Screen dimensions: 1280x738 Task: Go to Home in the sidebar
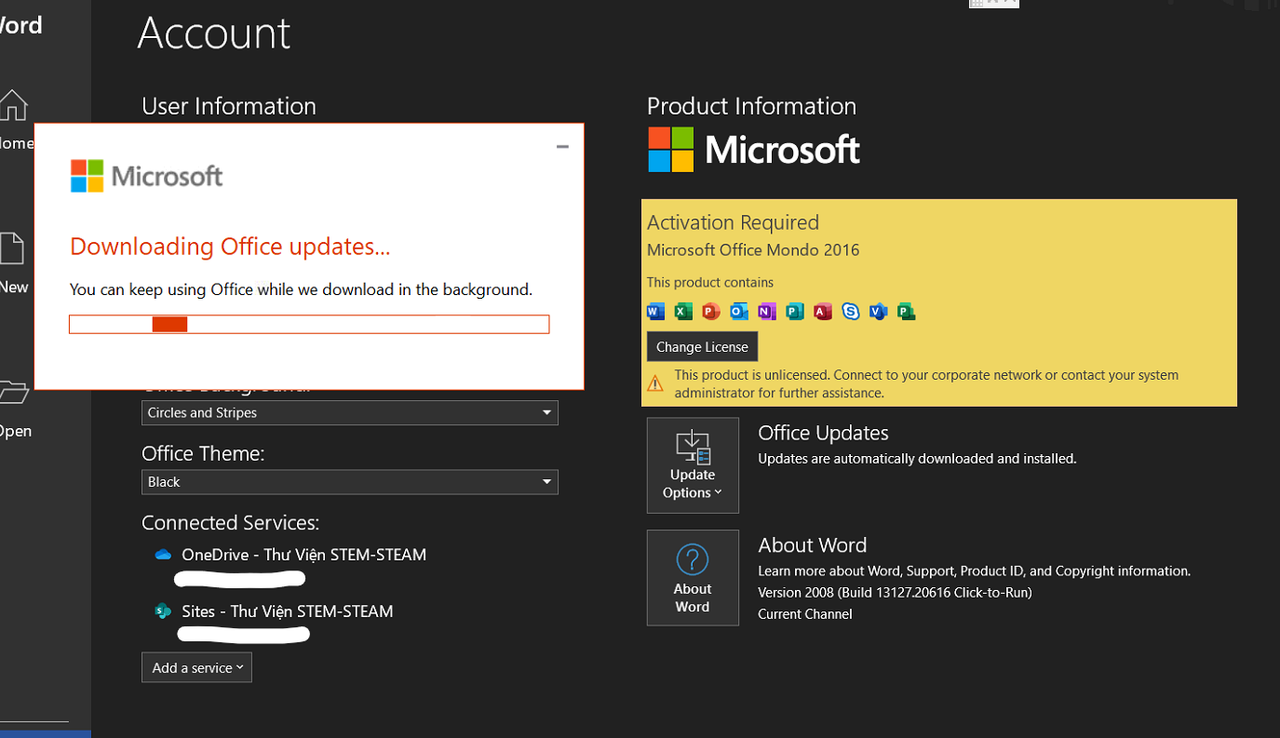tap(14, 118)
